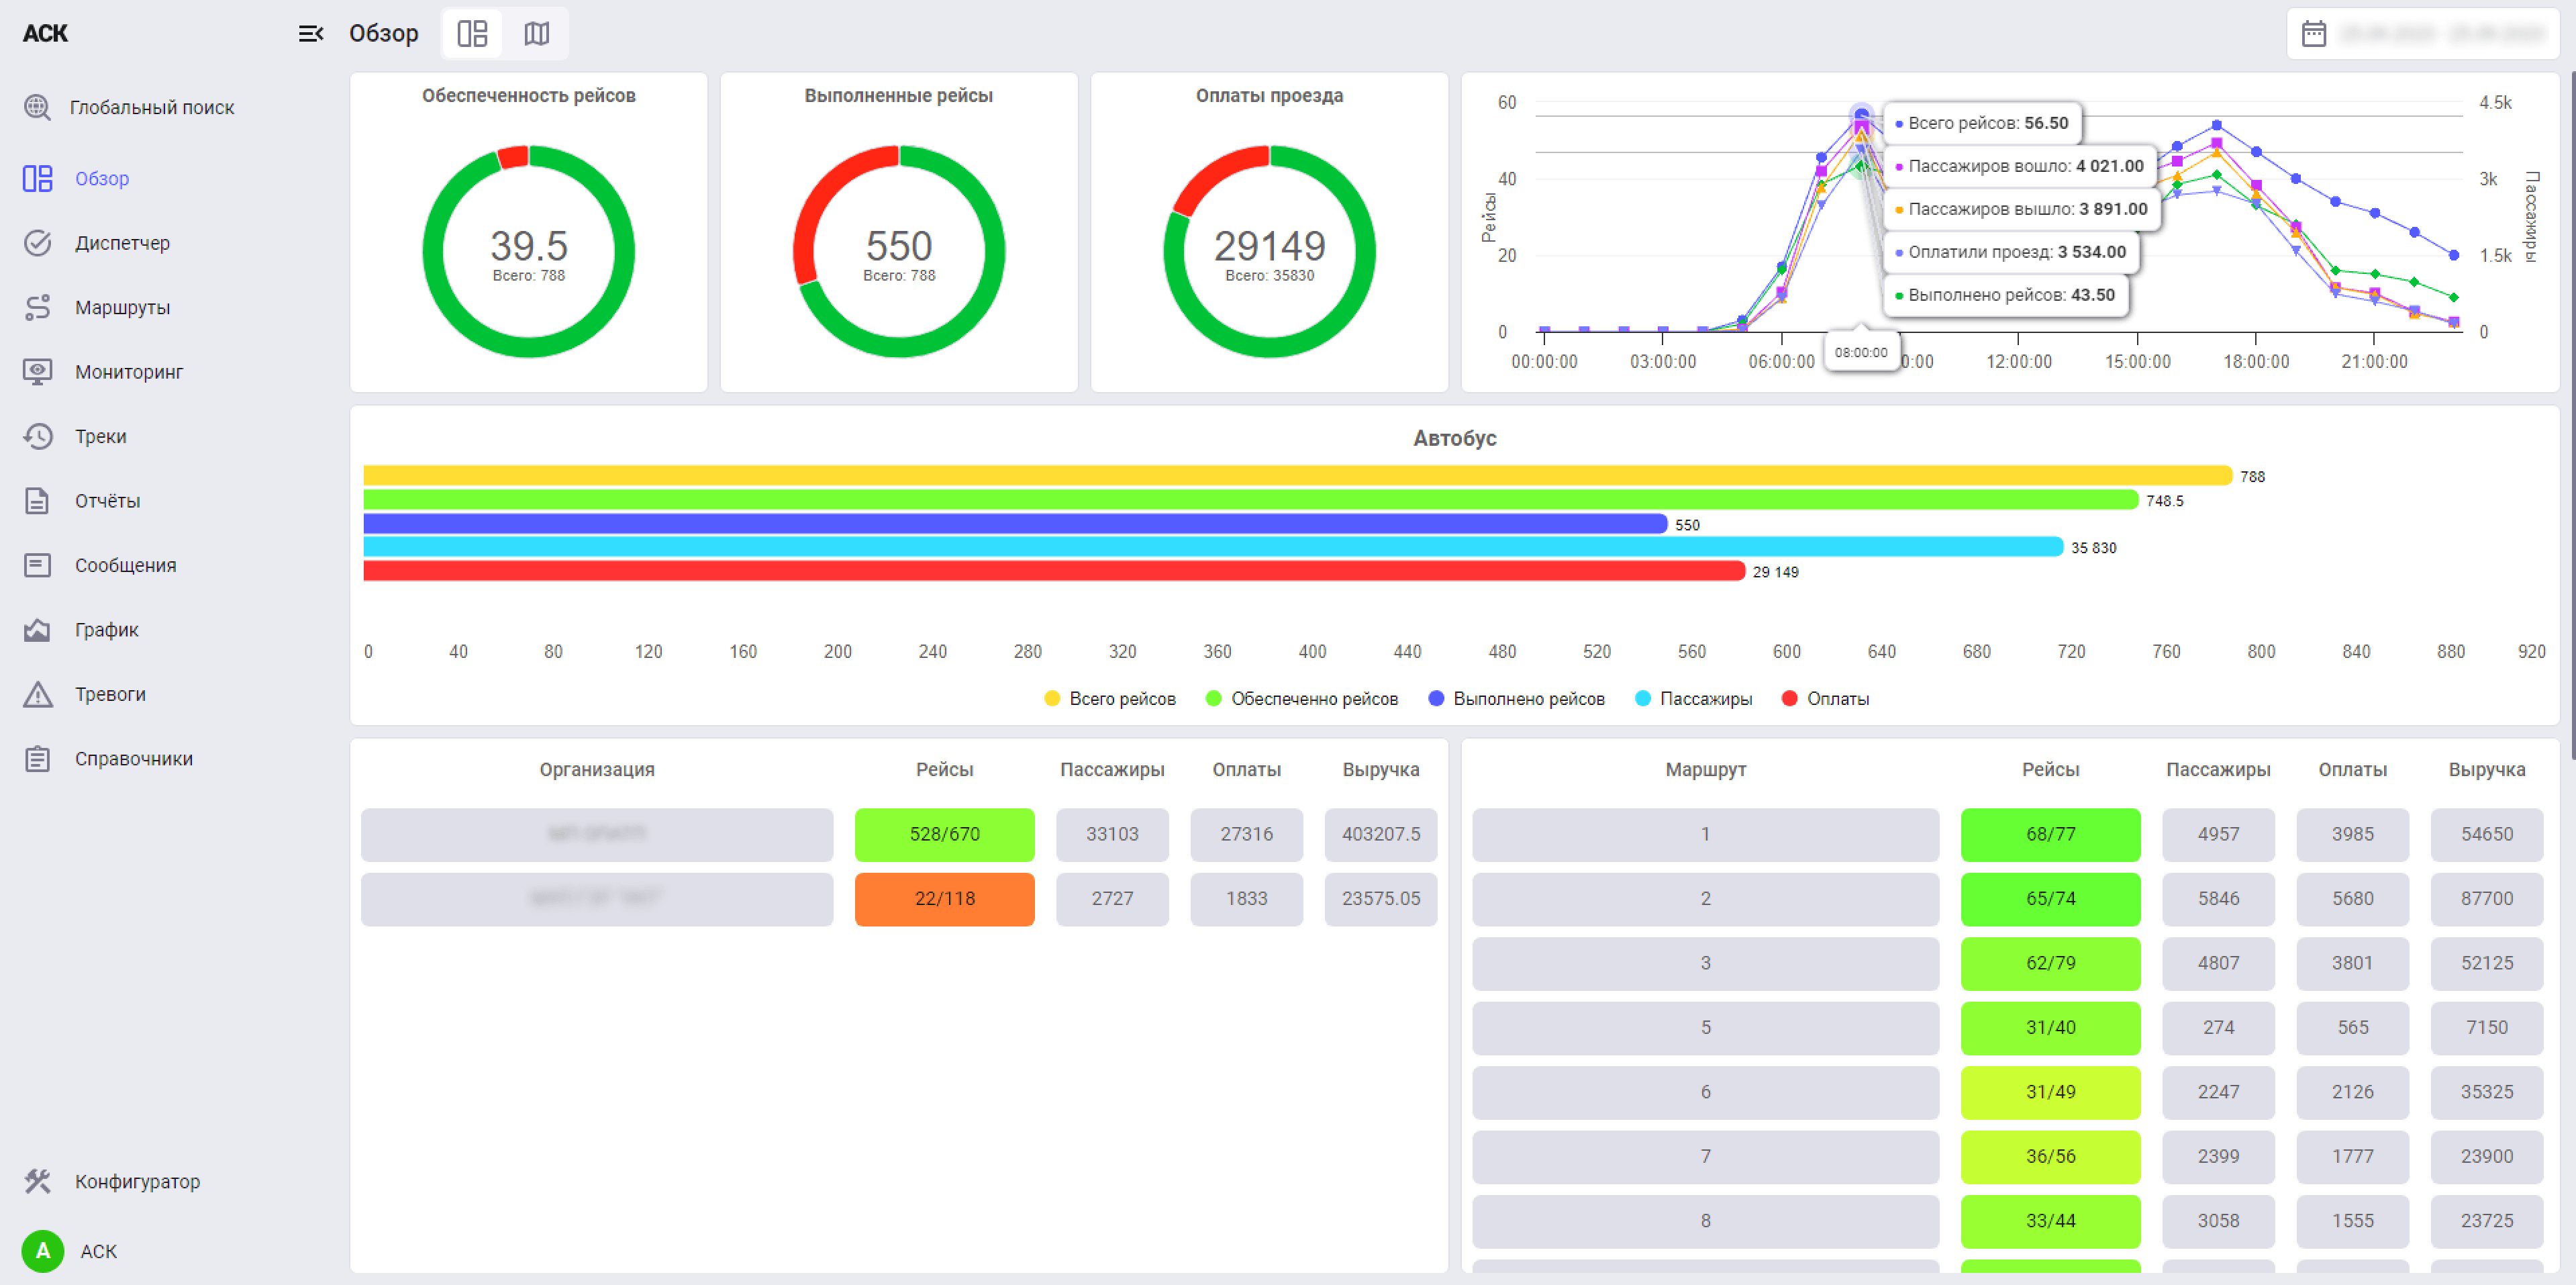Open the АСК user profile avatar
The height and width of the screenshot is (1285, 2576).
[42, 1251]
